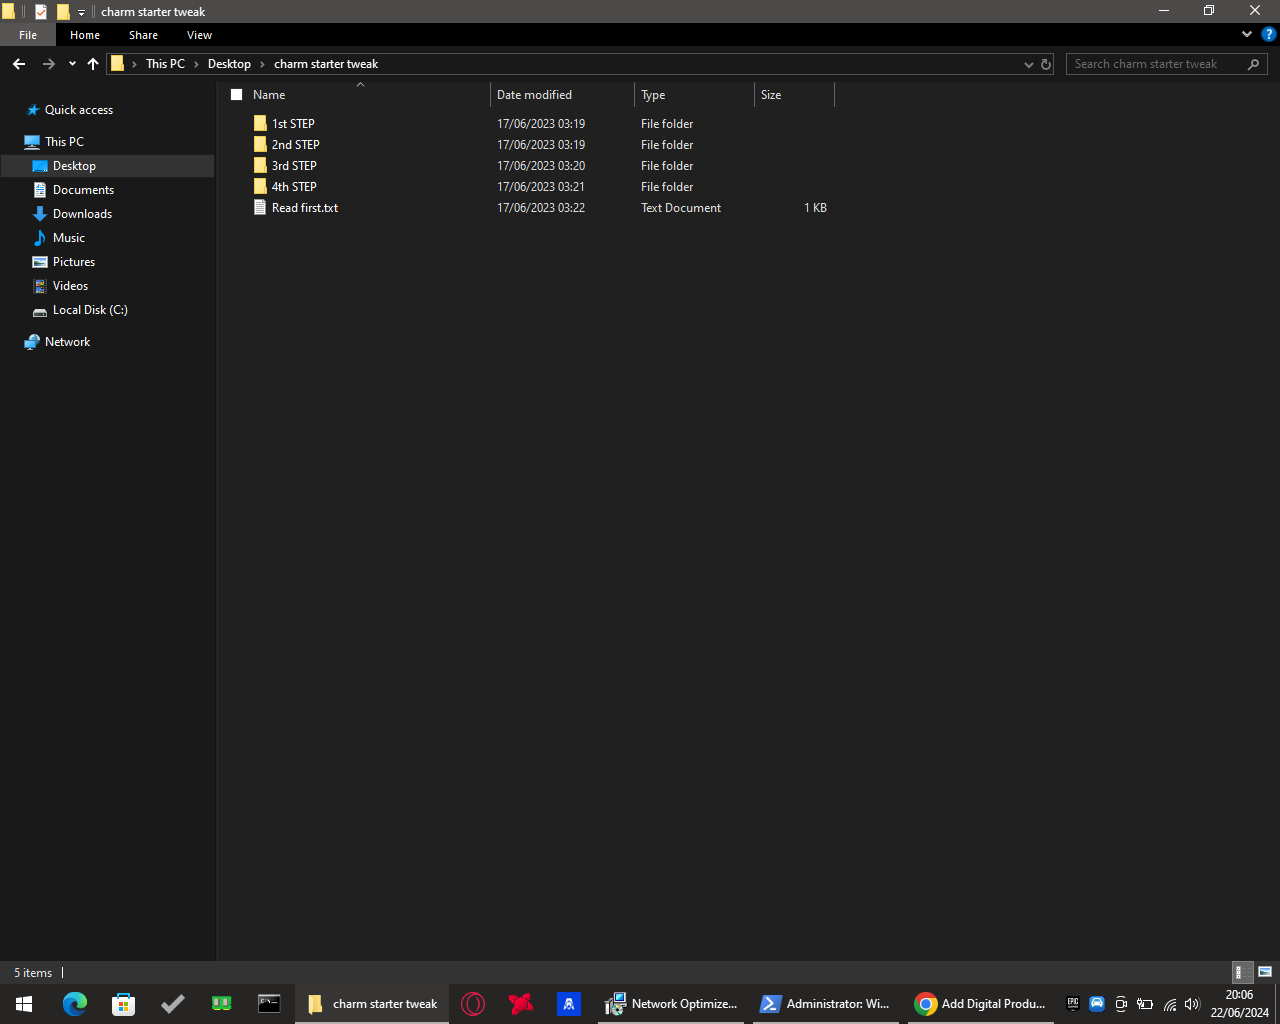1280x1024 pixels.
Task: Sort files by Date modified column
Action: click(562, 95)
